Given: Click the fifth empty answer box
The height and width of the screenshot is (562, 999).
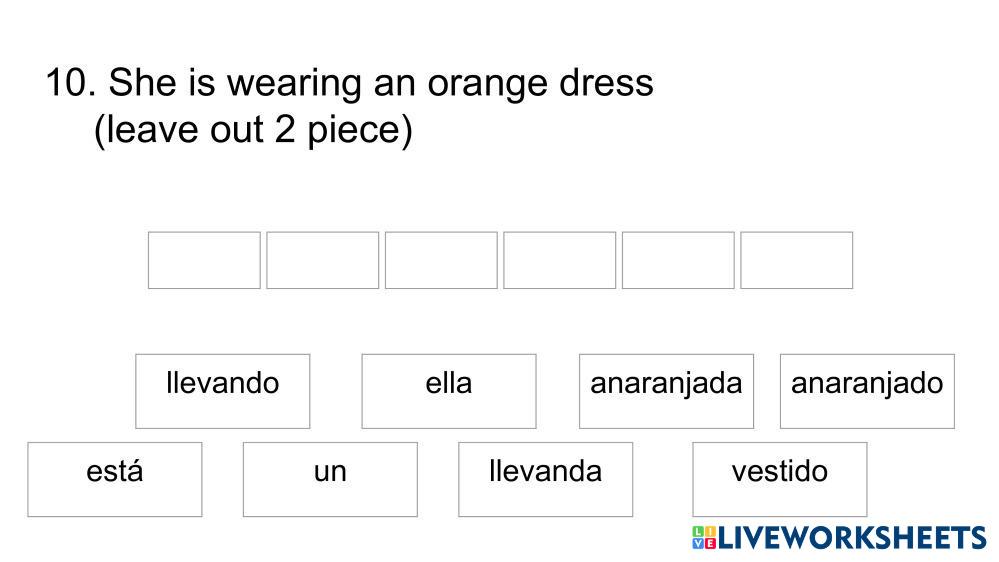Looking at the screenshot, I should (x=678, y=260).
